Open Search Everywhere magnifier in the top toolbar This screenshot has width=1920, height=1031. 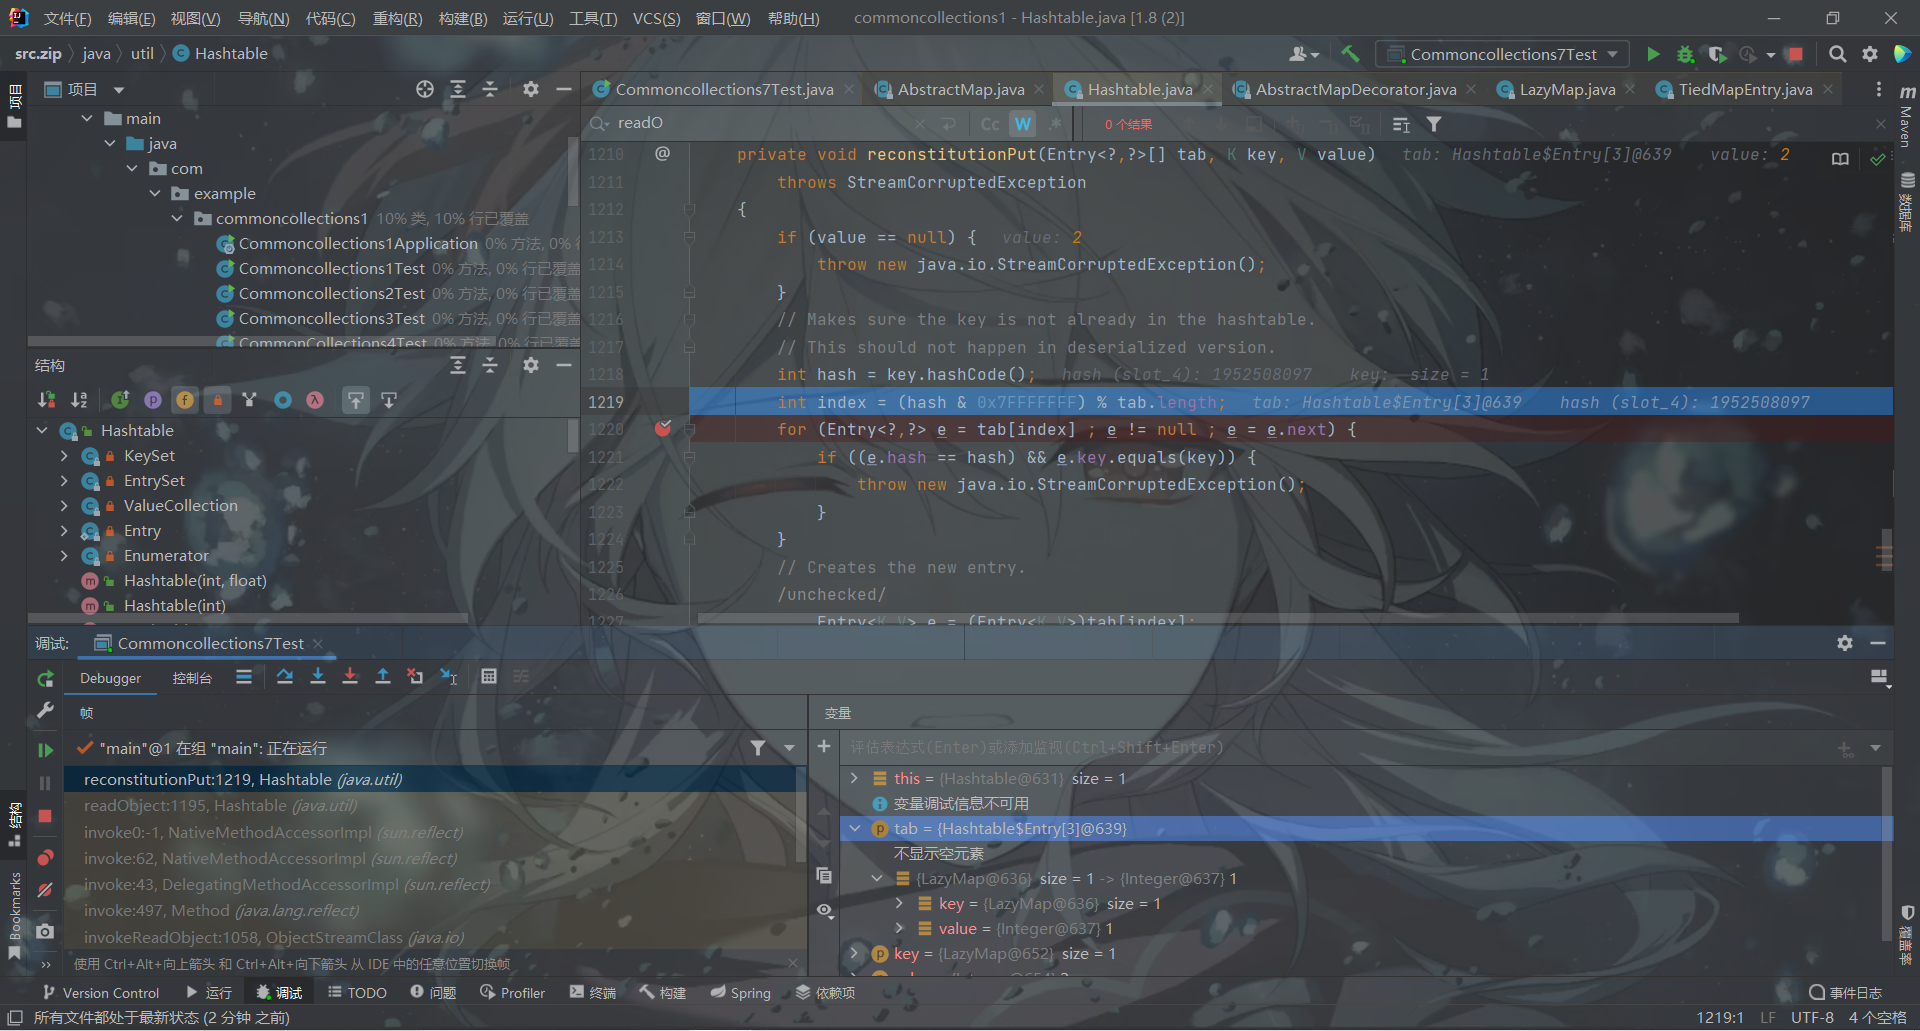[1837, 54]
